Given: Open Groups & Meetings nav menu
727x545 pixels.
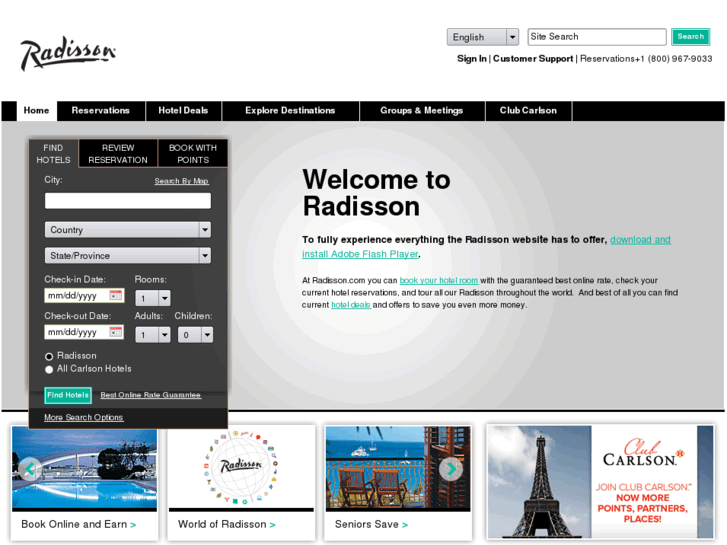Looking at the screenshot, I should [x=421, y=111].
